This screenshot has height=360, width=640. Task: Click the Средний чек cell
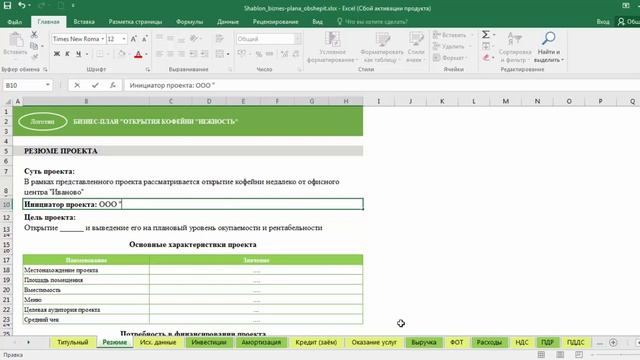tap(86, 319)
